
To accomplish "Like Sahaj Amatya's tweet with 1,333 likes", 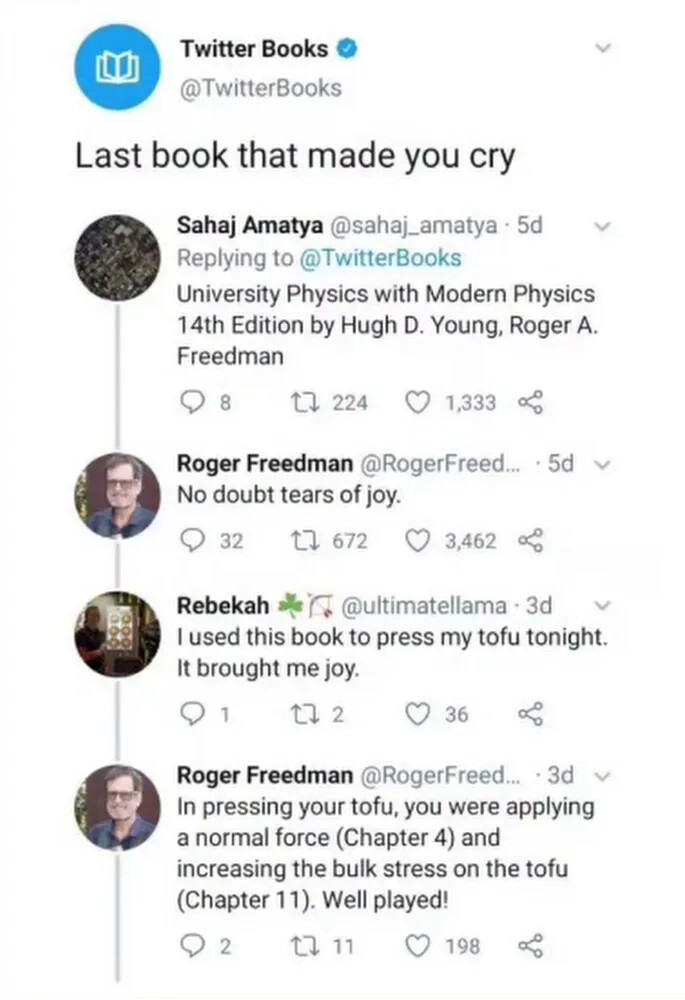I will point(417,403).
